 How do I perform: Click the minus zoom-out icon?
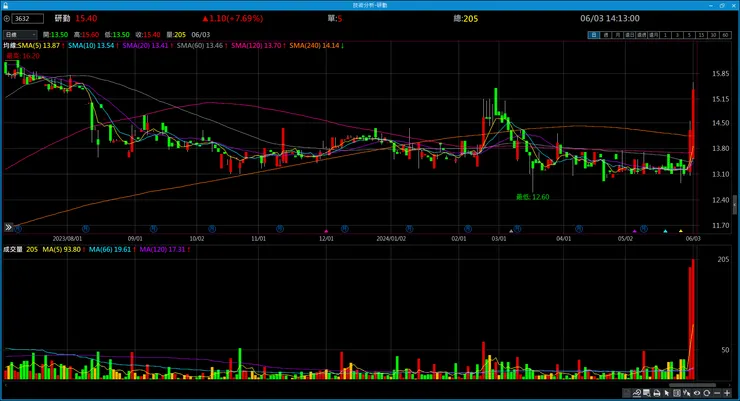click(717, 393)
